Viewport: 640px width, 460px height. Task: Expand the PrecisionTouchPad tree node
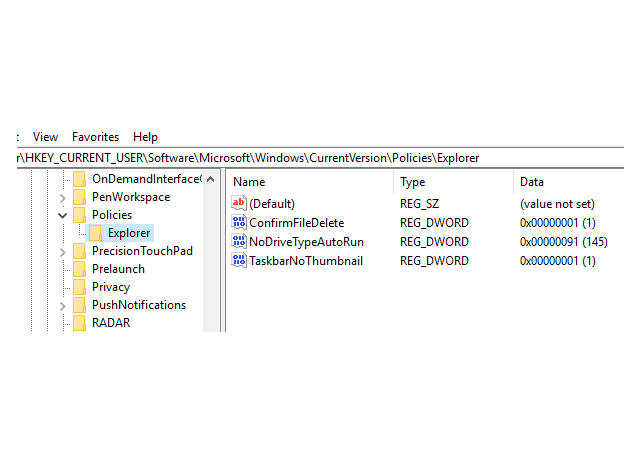coord(63,251)
